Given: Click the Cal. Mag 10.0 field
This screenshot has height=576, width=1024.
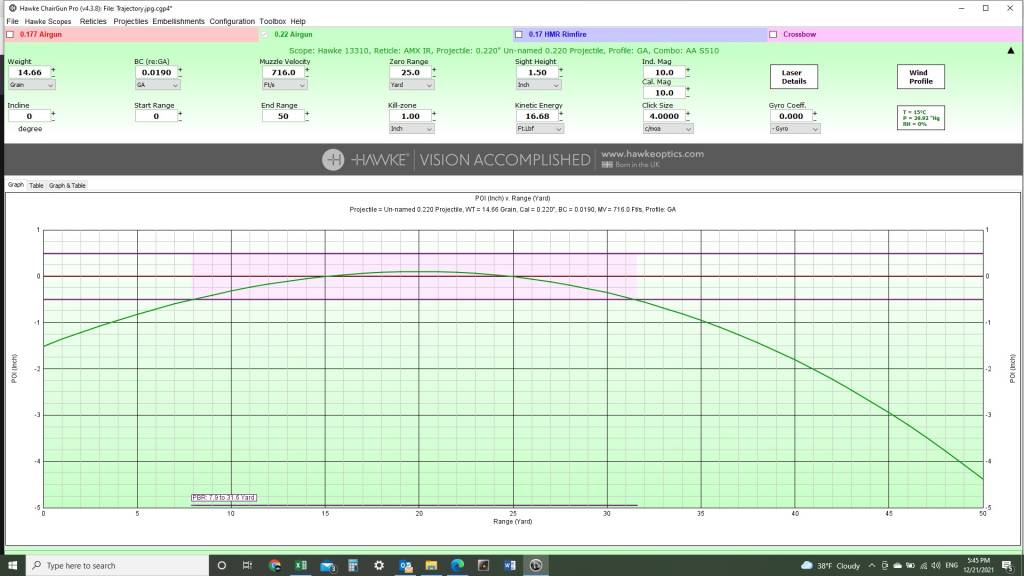Looking at the screenshot, I should point(664,93).
